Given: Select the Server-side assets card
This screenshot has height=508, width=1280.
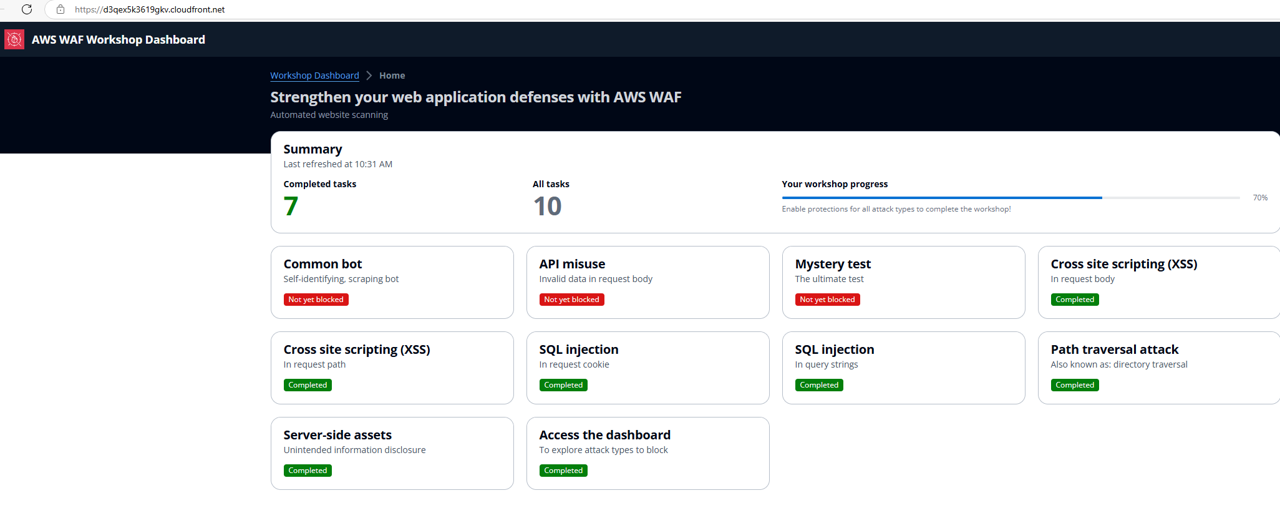Looking at the screenshot, I should (x=392, y=453).
